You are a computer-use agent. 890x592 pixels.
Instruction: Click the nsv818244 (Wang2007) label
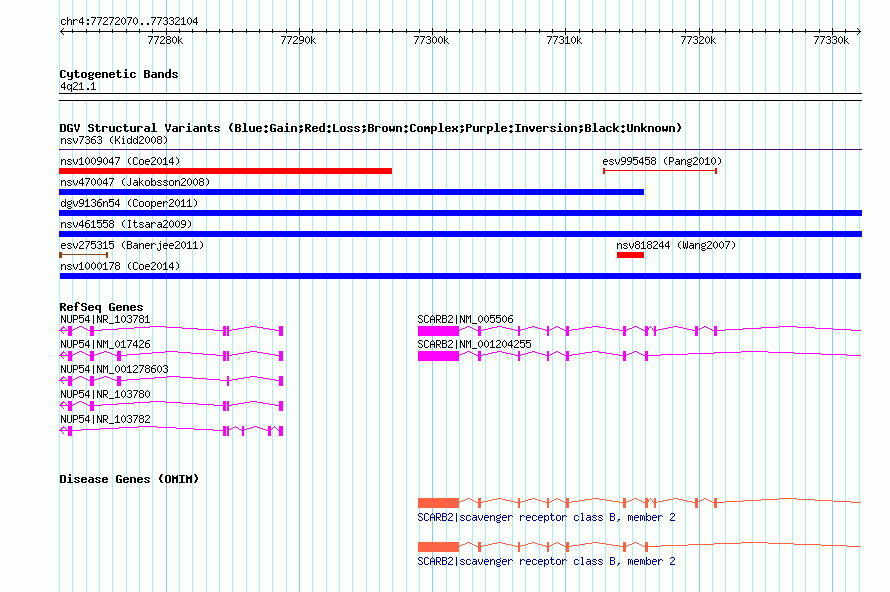tap(676, 245)
